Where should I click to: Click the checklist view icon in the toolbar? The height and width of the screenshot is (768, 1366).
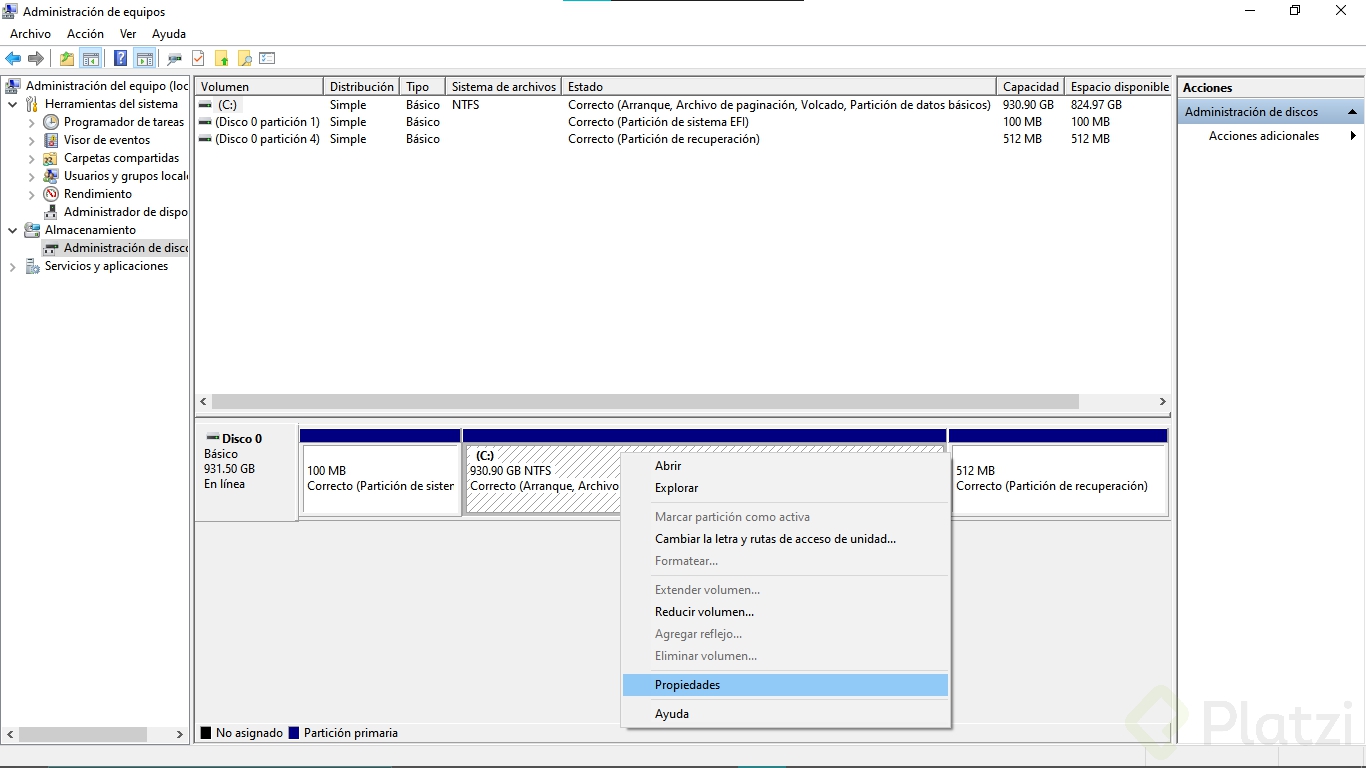267,58
